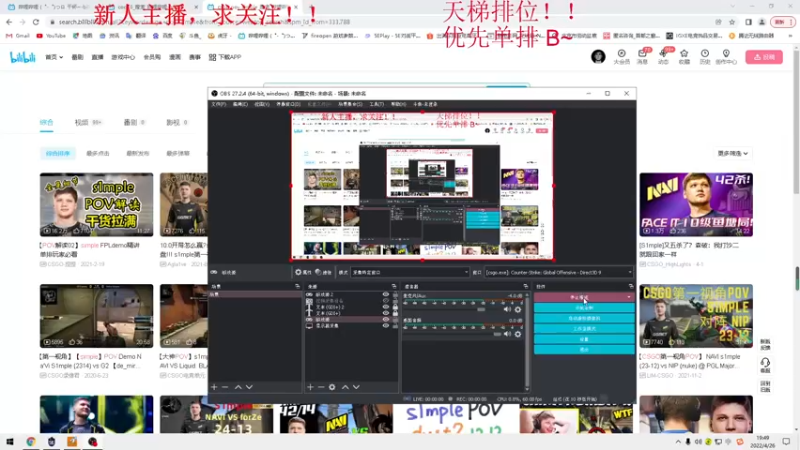The image size is (800, 450).
Task: Pop out the Sources dock panel icon
Action: tap(394, 287)
